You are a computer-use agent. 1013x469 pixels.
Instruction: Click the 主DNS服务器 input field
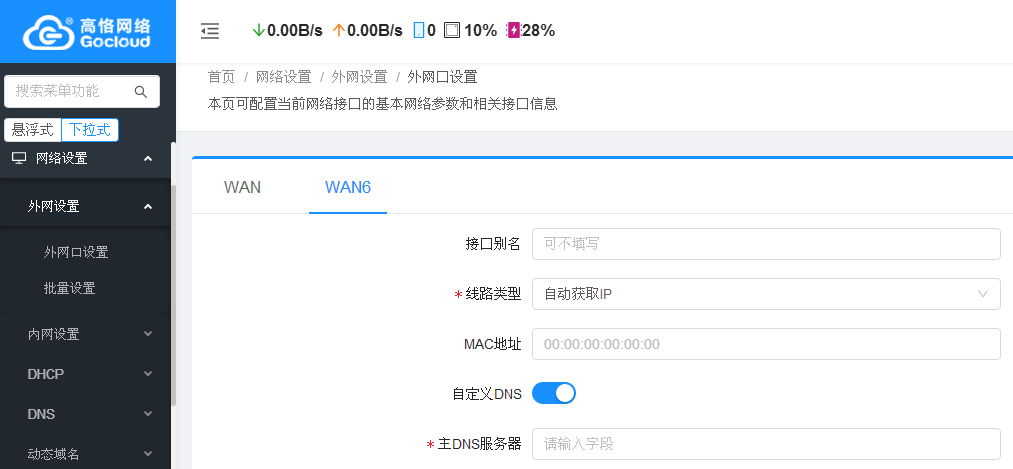pyautogui.click(x=766, y=443)
